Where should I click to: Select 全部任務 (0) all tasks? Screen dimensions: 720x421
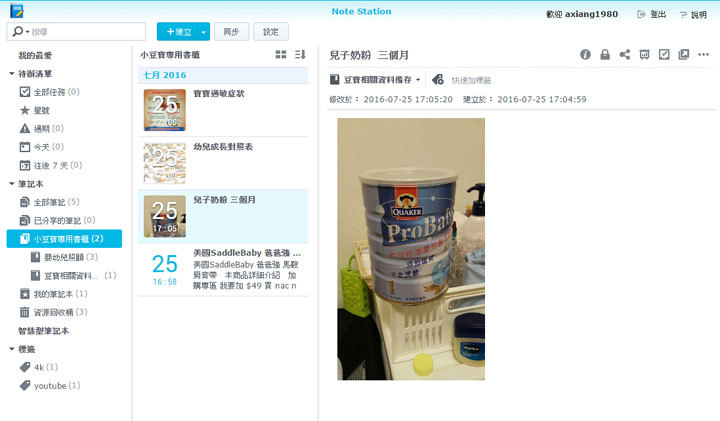point(50,92)
